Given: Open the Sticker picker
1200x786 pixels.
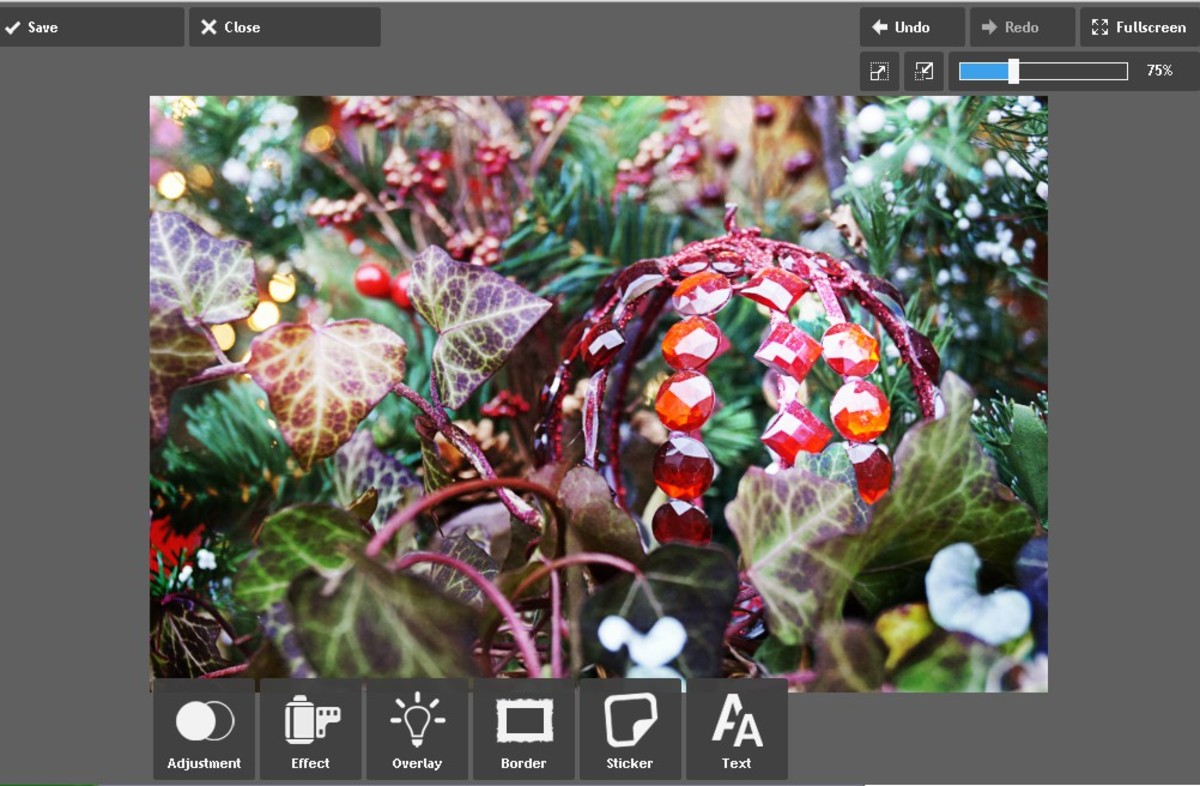Looking at the screenshot, I should (x=630, y=731).
